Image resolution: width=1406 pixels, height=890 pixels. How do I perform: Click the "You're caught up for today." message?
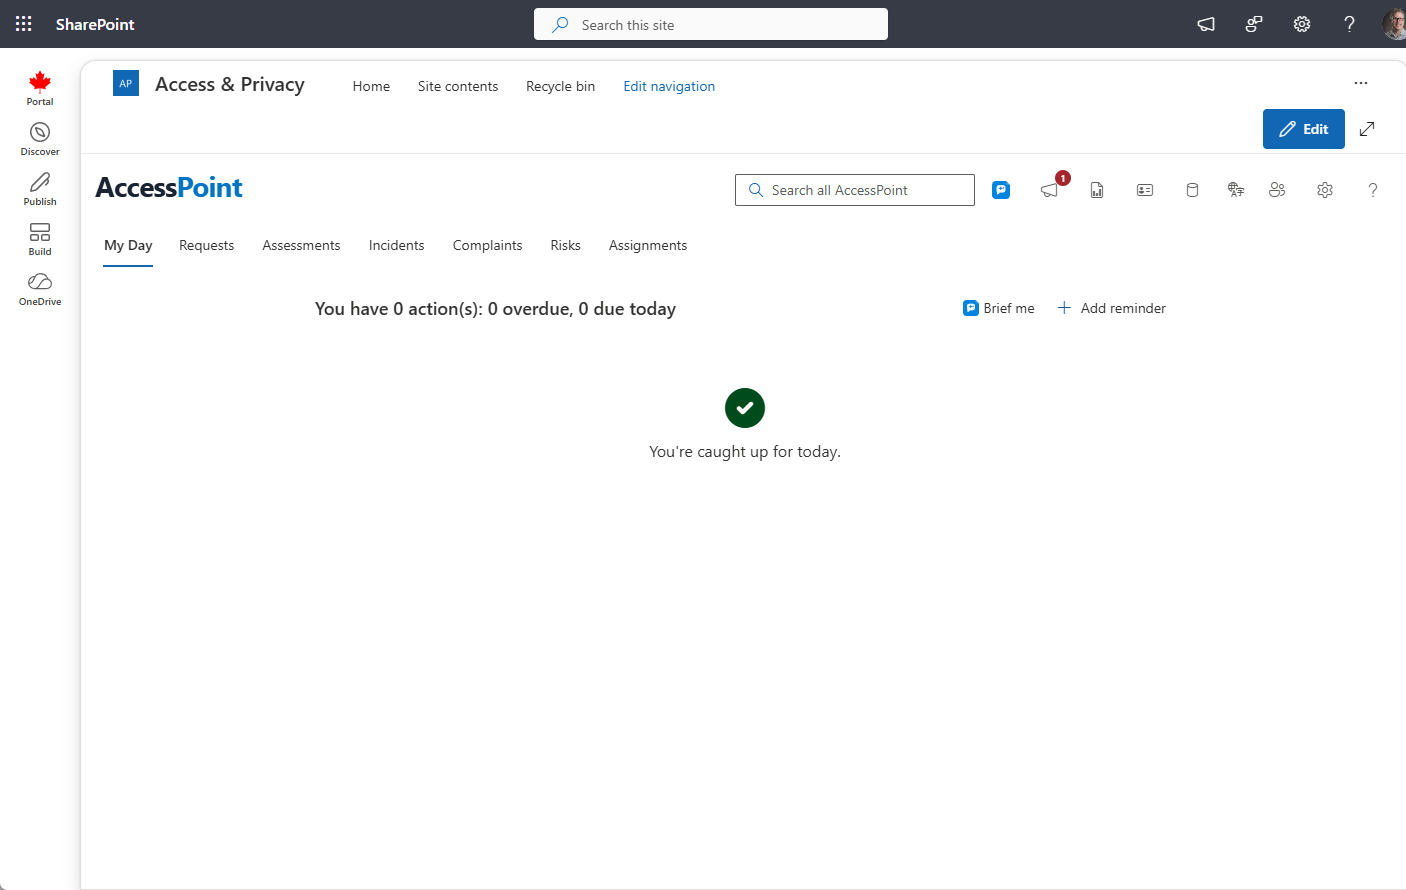pos(745,452)
